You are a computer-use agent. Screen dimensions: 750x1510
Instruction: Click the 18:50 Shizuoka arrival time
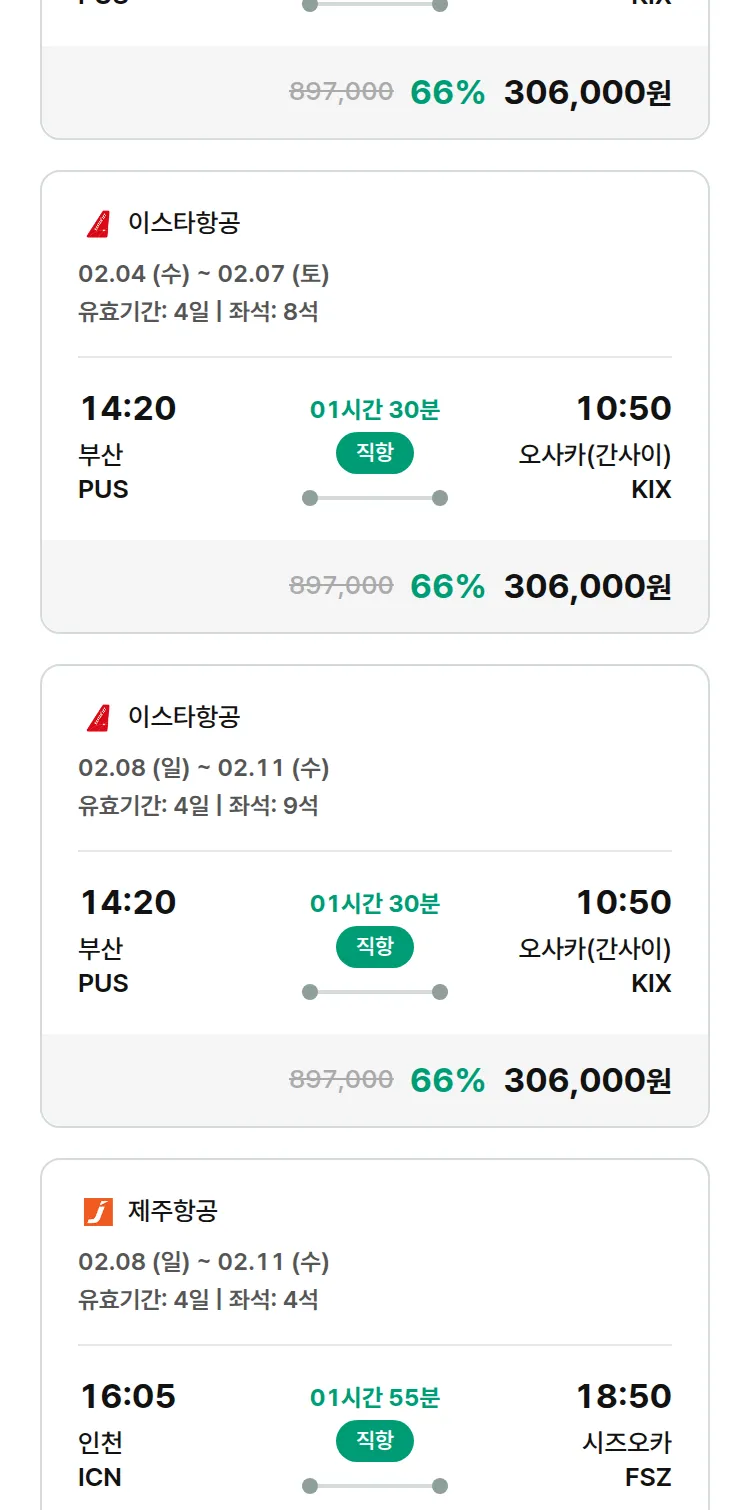623,1396
